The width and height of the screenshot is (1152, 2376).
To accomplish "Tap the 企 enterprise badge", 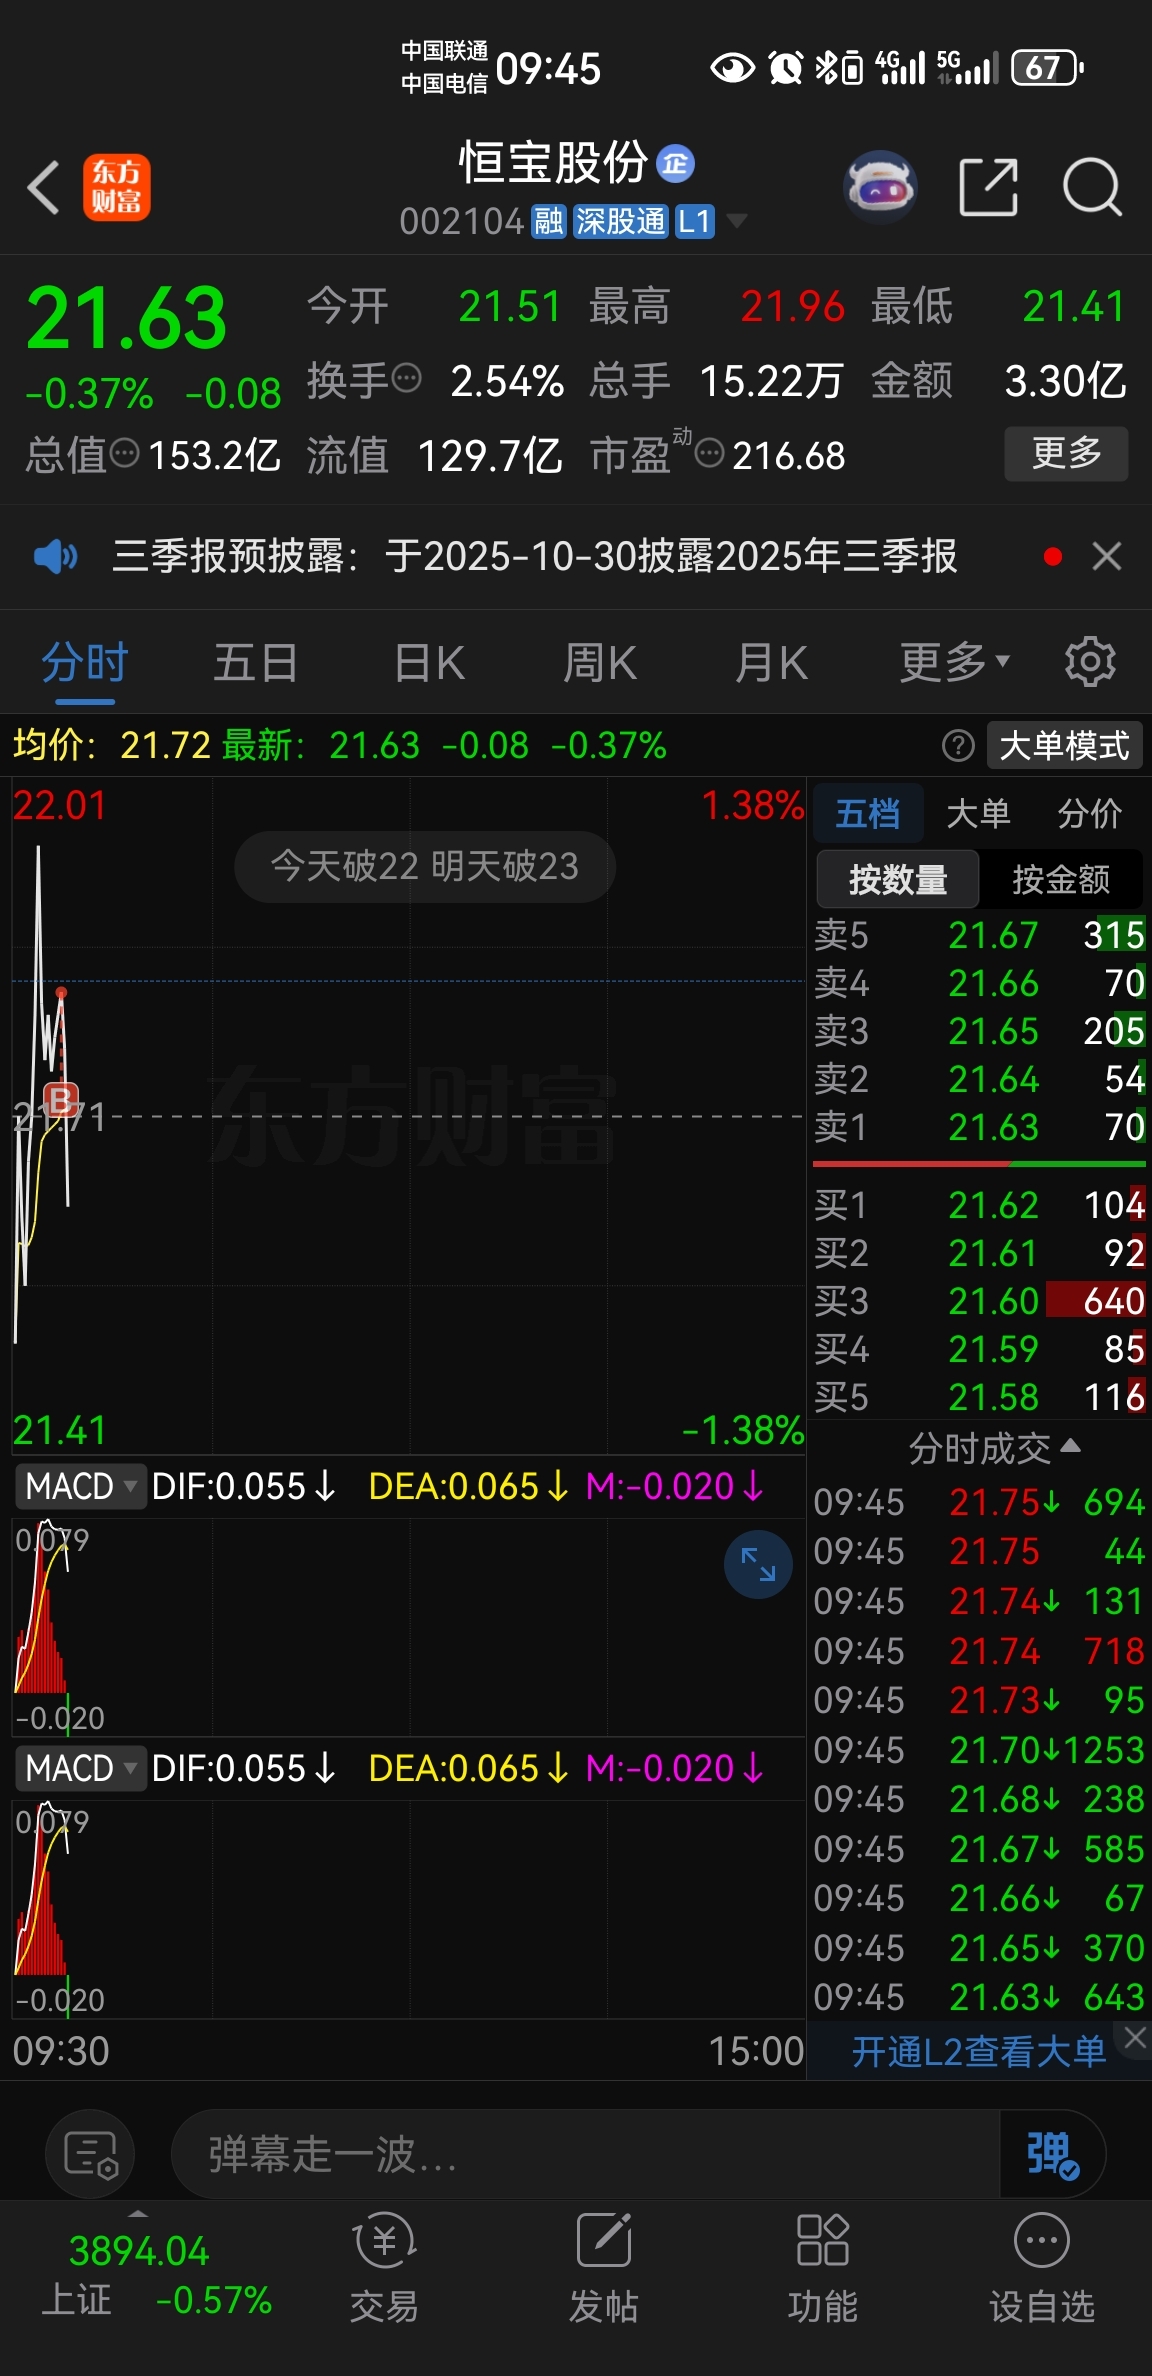I will pos(675,164).
